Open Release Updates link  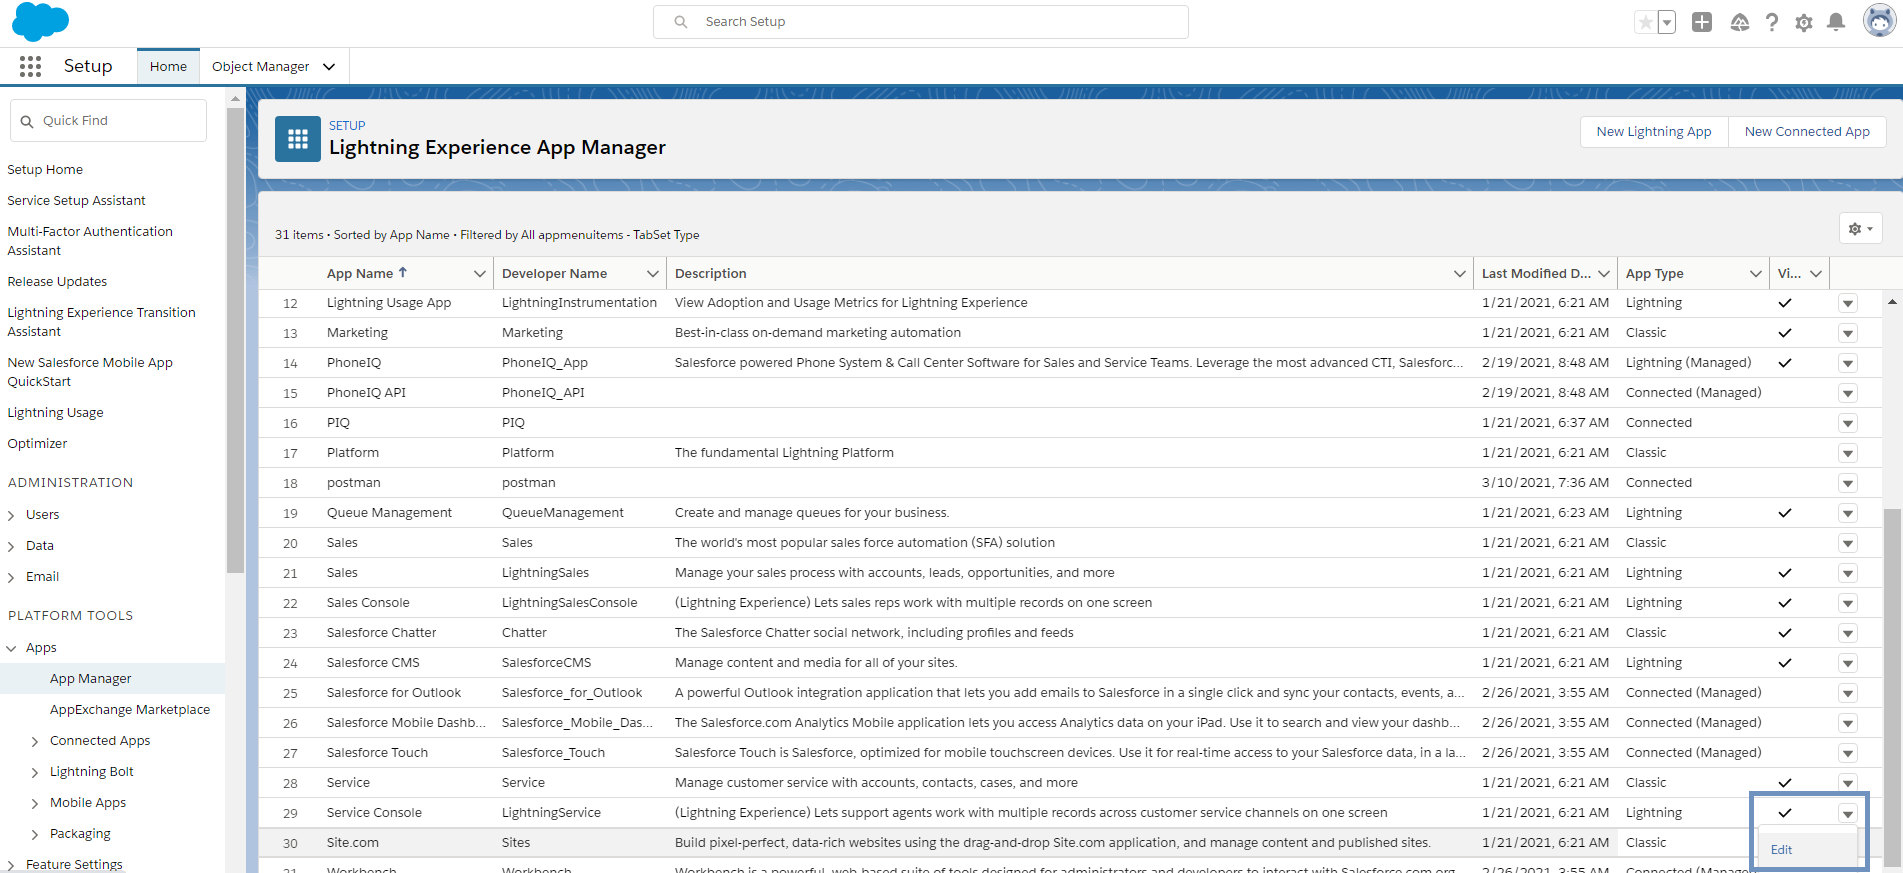(x=57, y=282)
